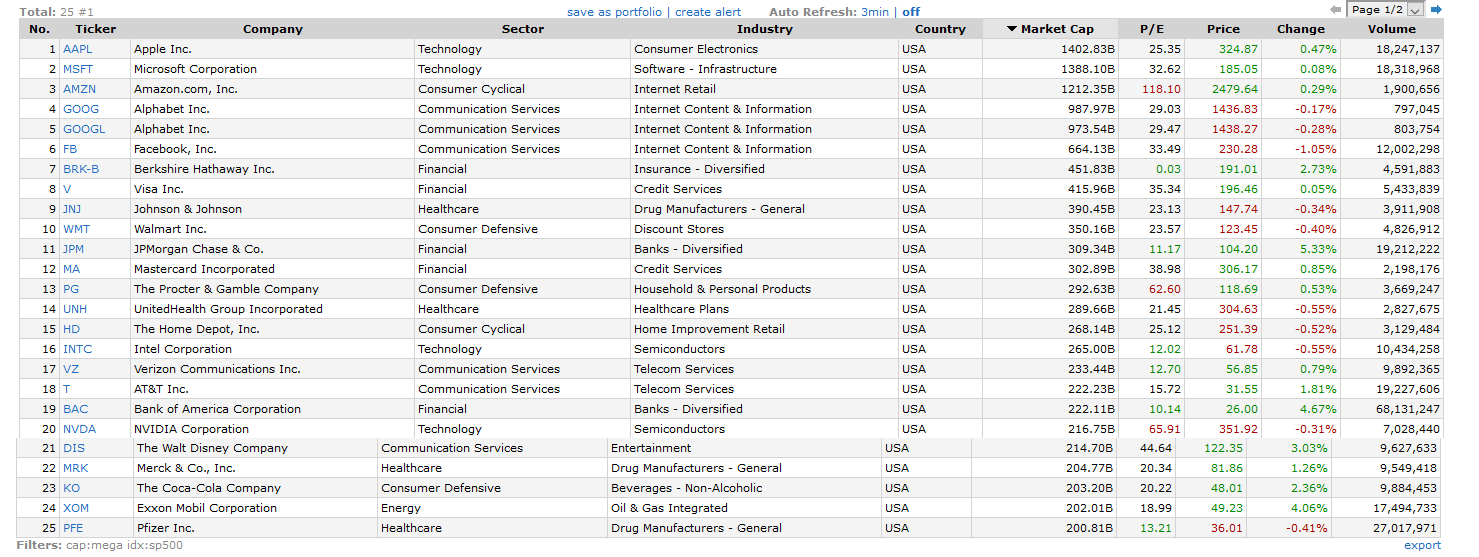The image size is (1479, 557).
Task: Select the Exxon Mobil Corporation row
Action: point(207,508)
